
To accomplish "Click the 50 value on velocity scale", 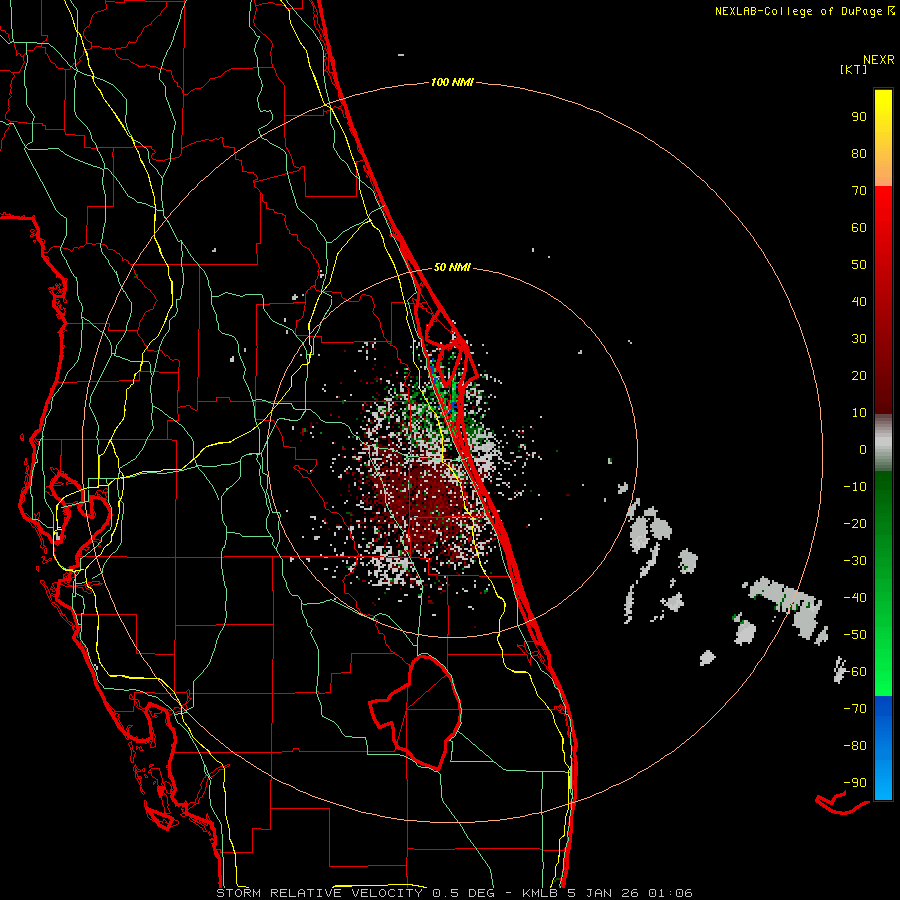I will coord(859,265).
